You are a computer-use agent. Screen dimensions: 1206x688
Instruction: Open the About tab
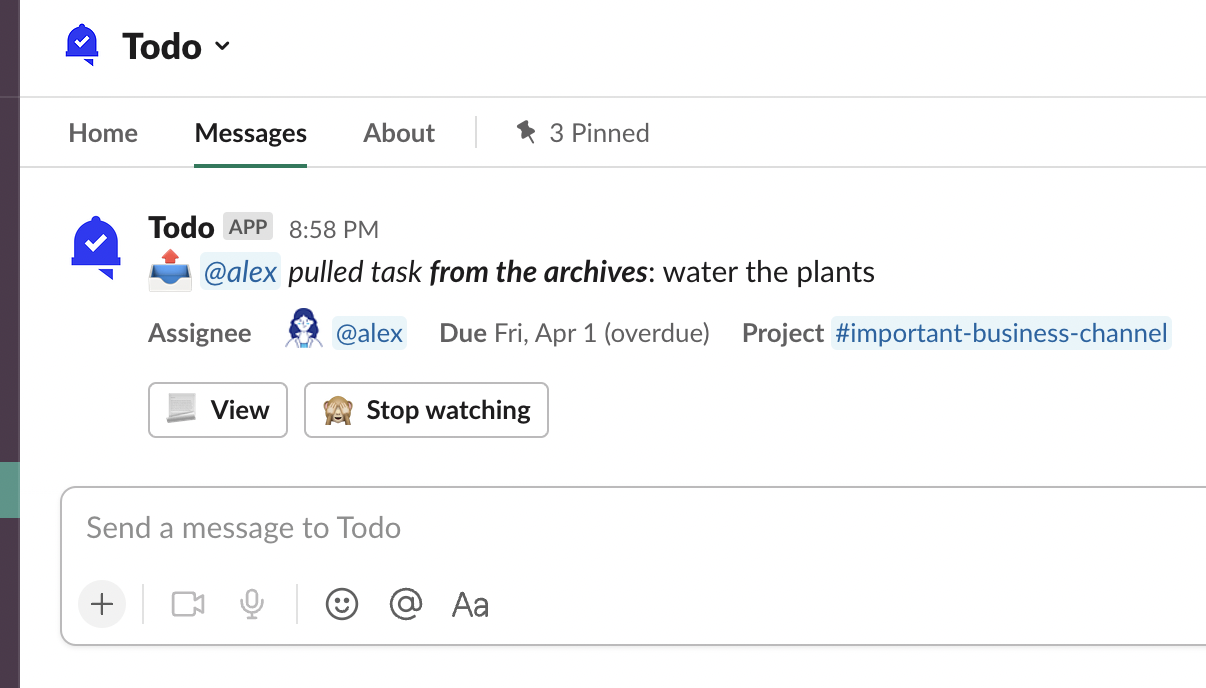tap(399, 133)
